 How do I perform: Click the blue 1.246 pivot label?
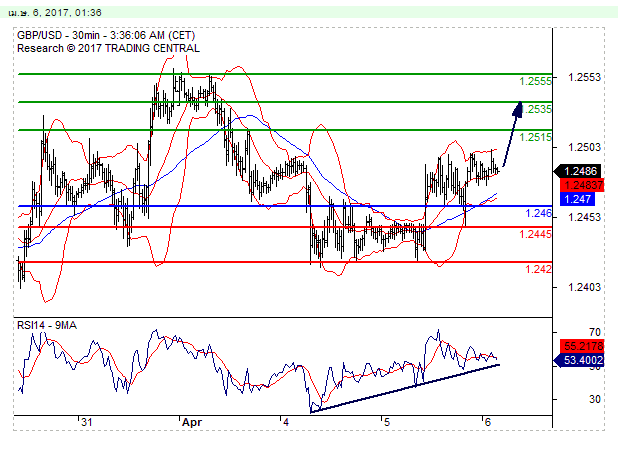click(x=538, y=214)
